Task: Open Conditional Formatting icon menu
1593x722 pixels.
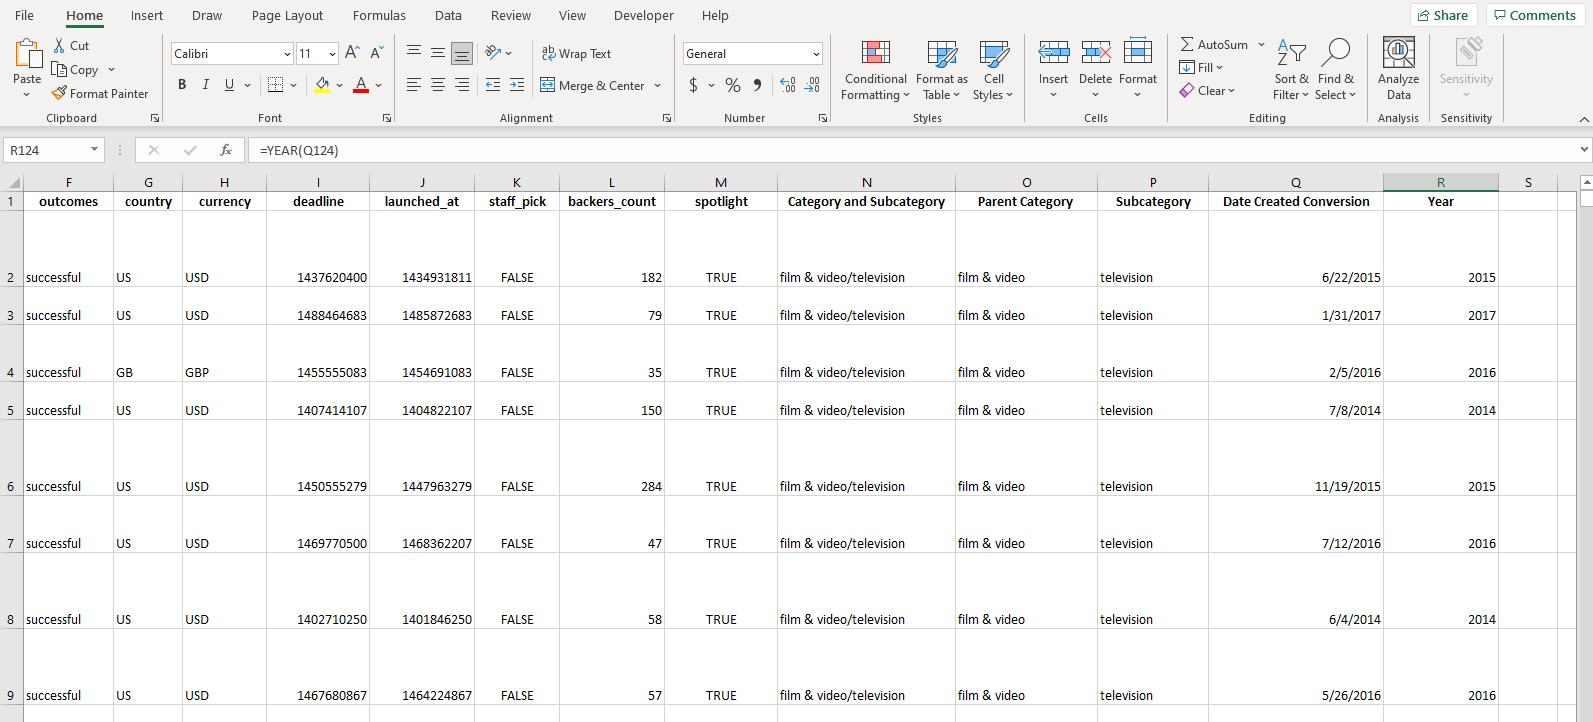Action: (x=875, y=52)
